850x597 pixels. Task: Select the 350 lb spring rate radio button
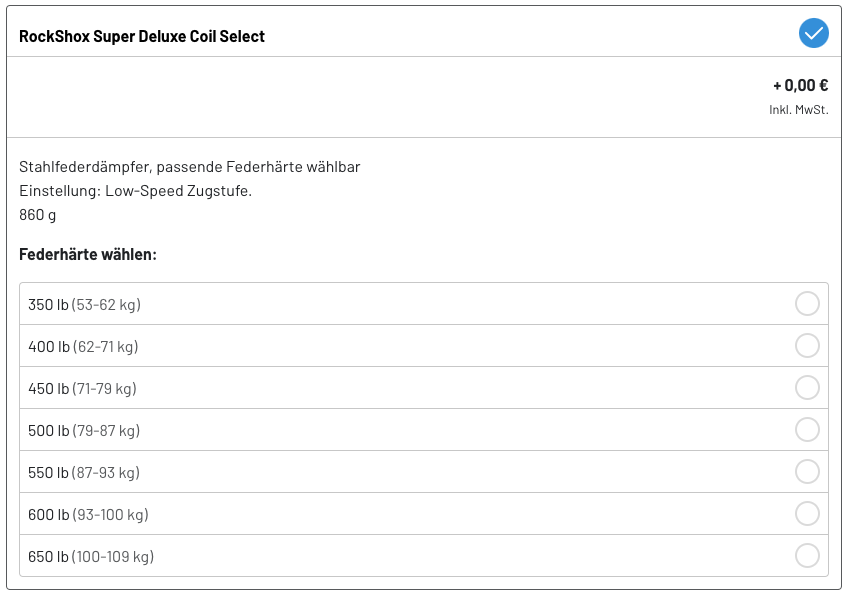pos(807,304)
